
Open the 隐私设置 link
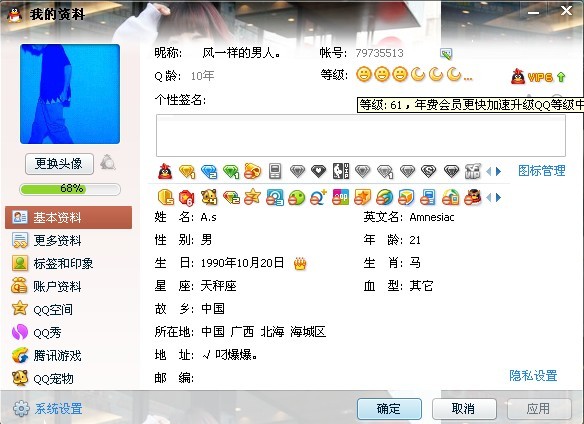pos(533,375)
